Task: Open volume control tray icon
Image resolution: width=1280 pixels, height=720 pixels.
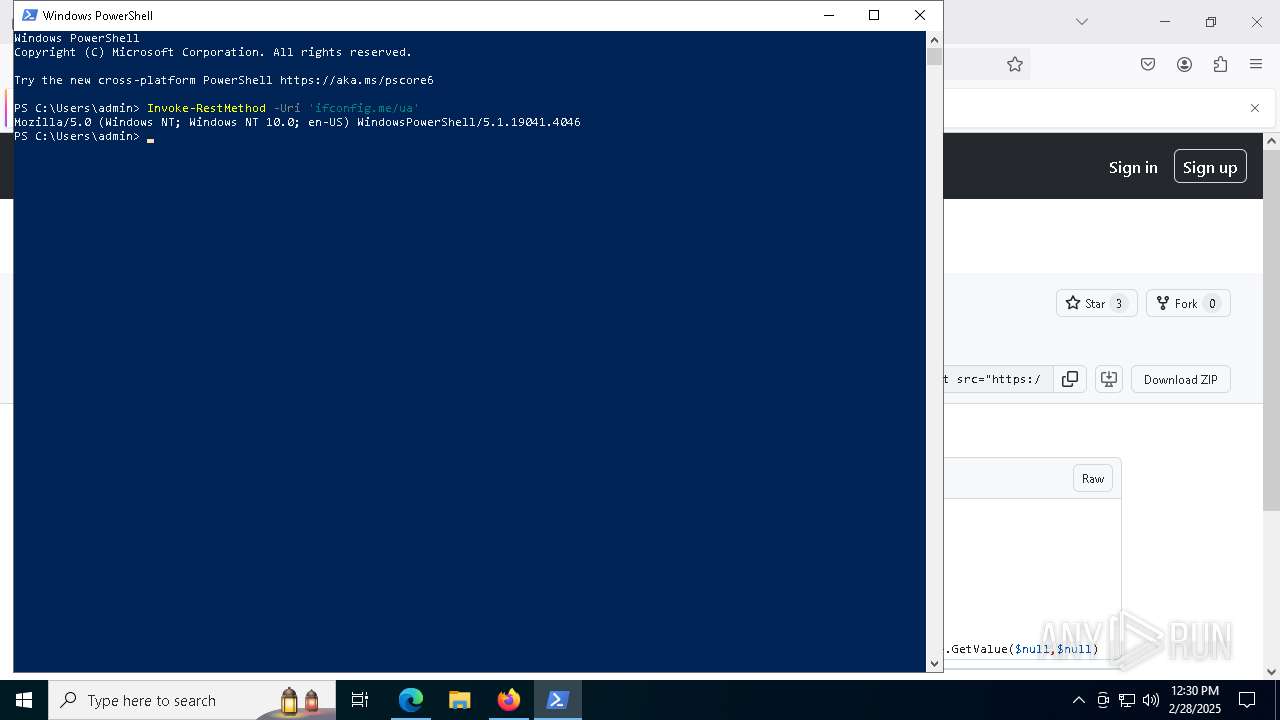Action: point(1151,700)
